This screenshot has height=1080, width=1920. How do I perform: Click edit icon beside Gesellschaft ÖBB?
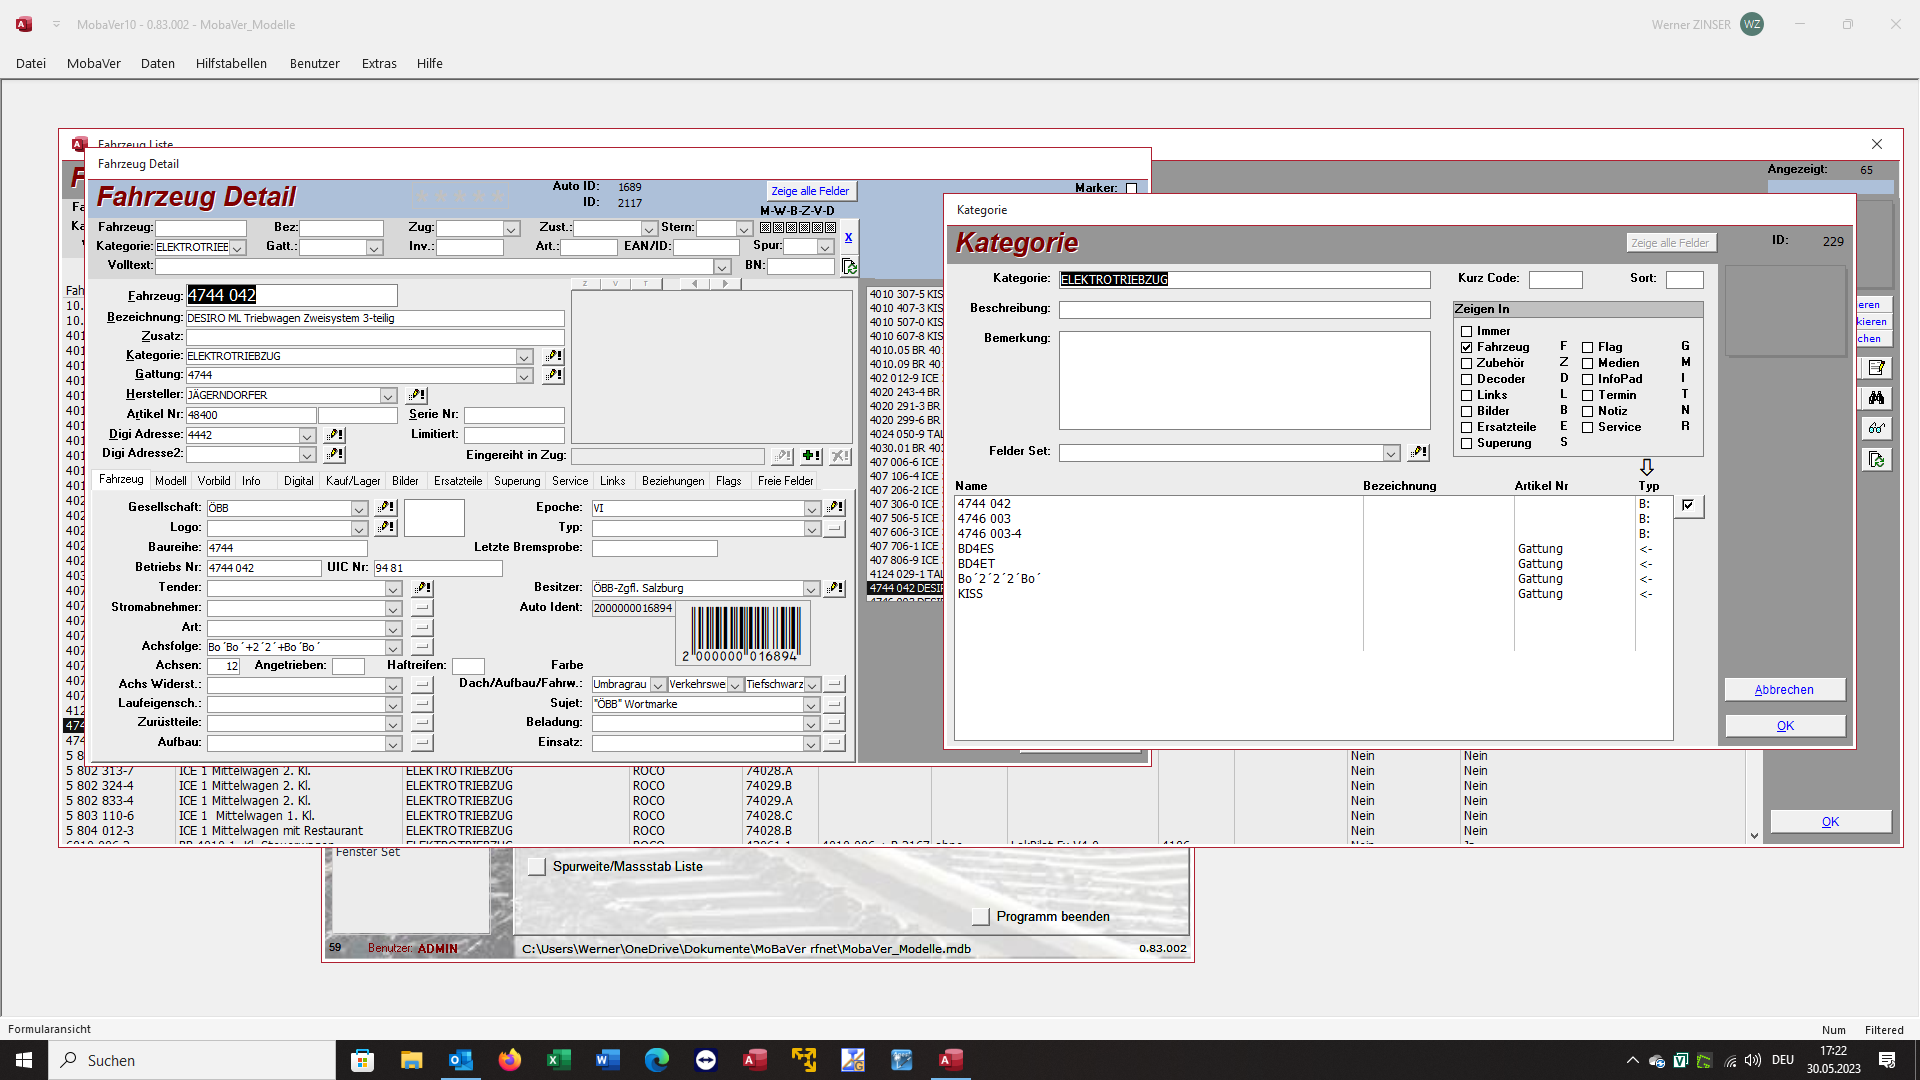pos(386,508)
